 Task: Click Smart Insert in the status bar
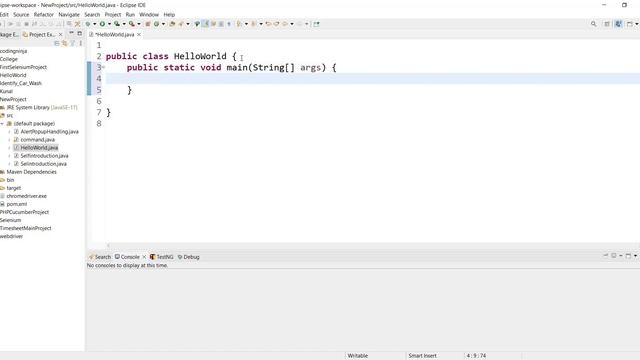point(422,356)
